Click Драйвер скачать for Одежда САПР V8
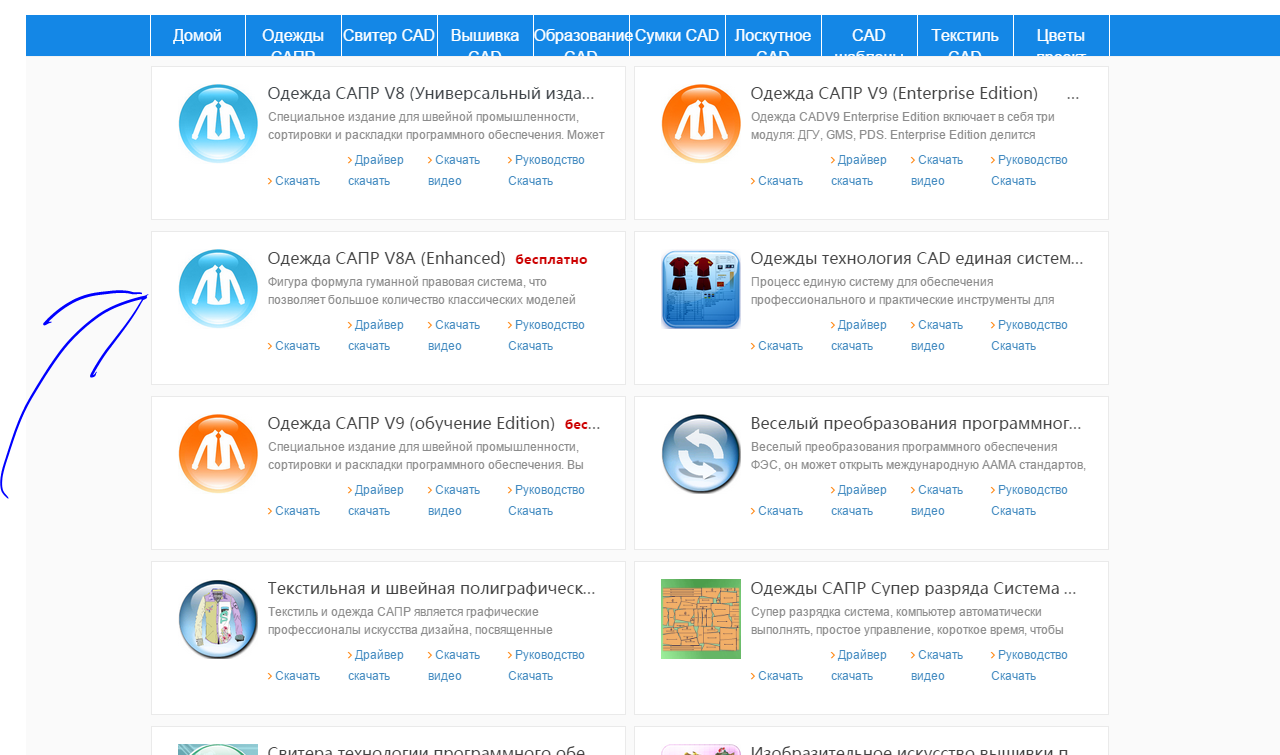Screen dimensions: 1280x755 coord(376,170)
